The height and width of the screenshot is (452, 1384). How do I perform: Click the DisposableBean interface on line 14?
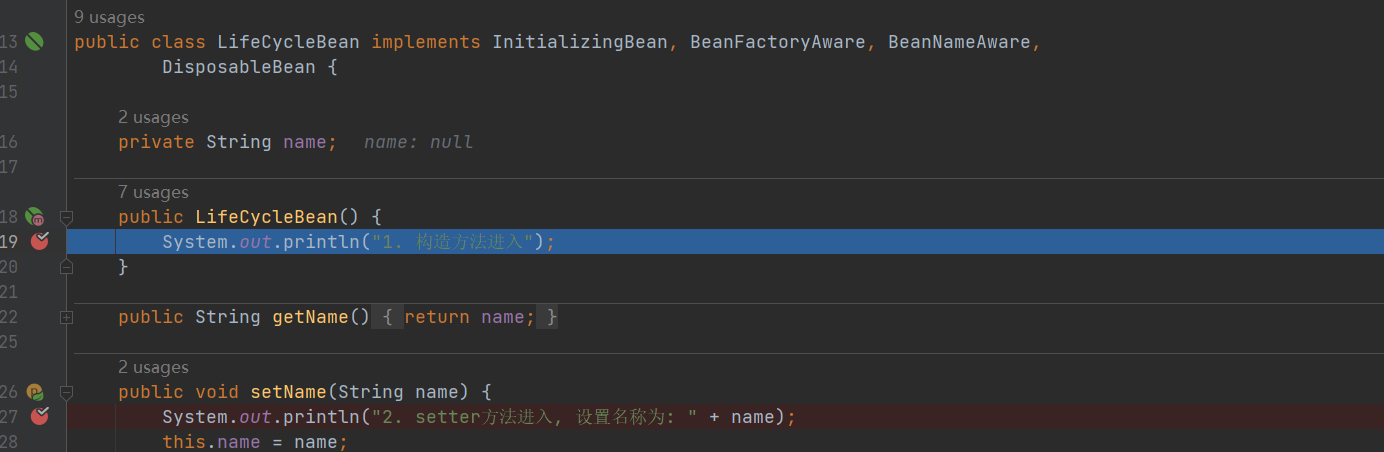point(238,67)
